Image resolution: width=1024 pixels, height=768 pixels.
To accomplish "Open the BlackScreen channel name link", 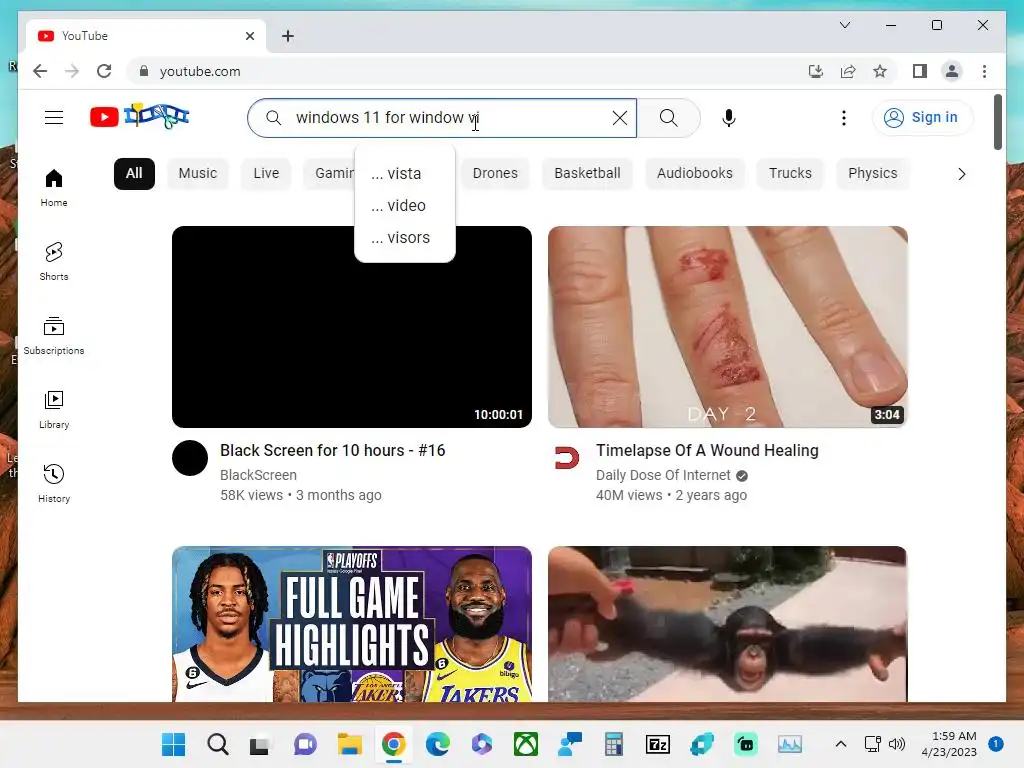I will coord(259,475).
